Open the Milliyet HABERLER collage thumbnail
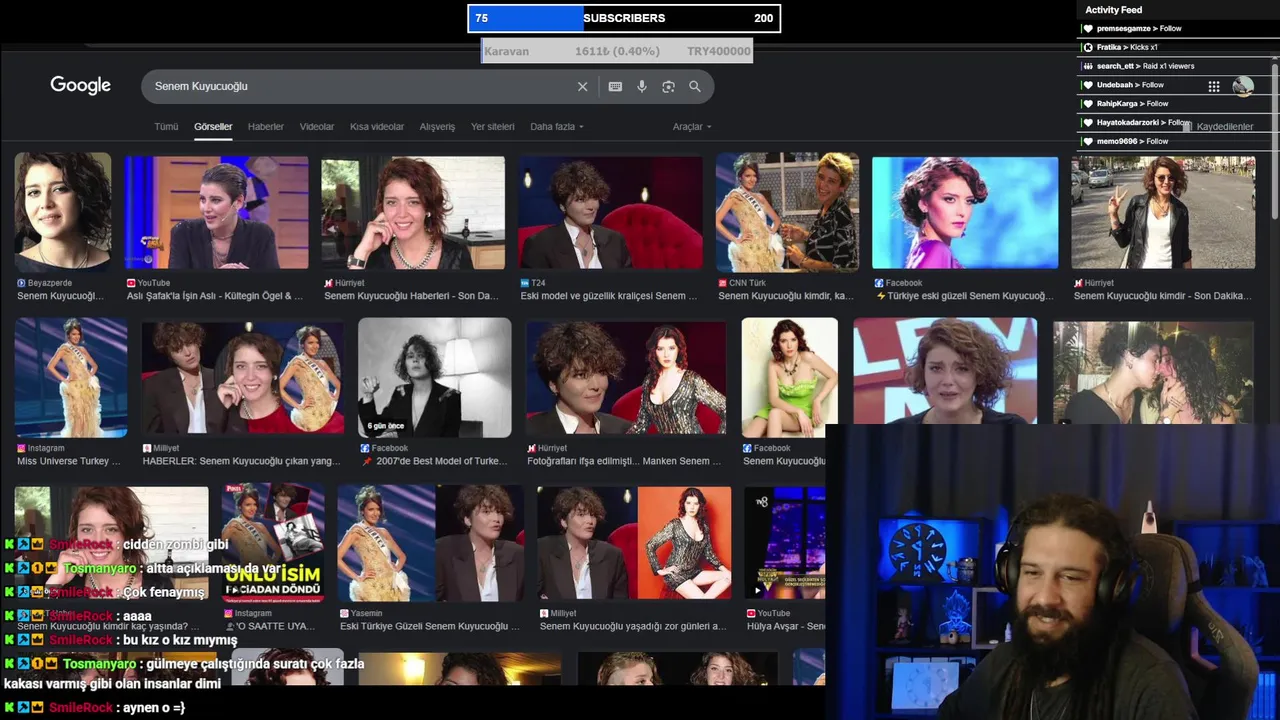This screenshot has height=720, width=1280. tap(242, 378)
